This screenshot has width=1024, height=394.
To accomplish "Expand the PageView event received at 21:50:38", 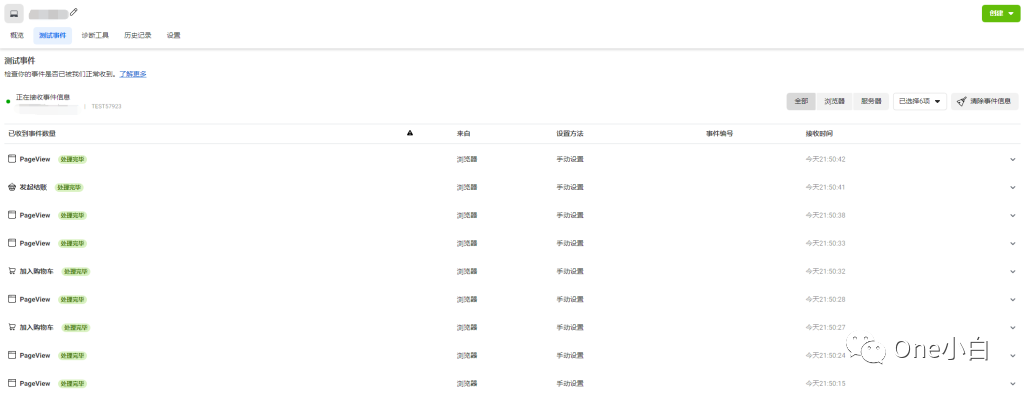I will click(1013, 216).
